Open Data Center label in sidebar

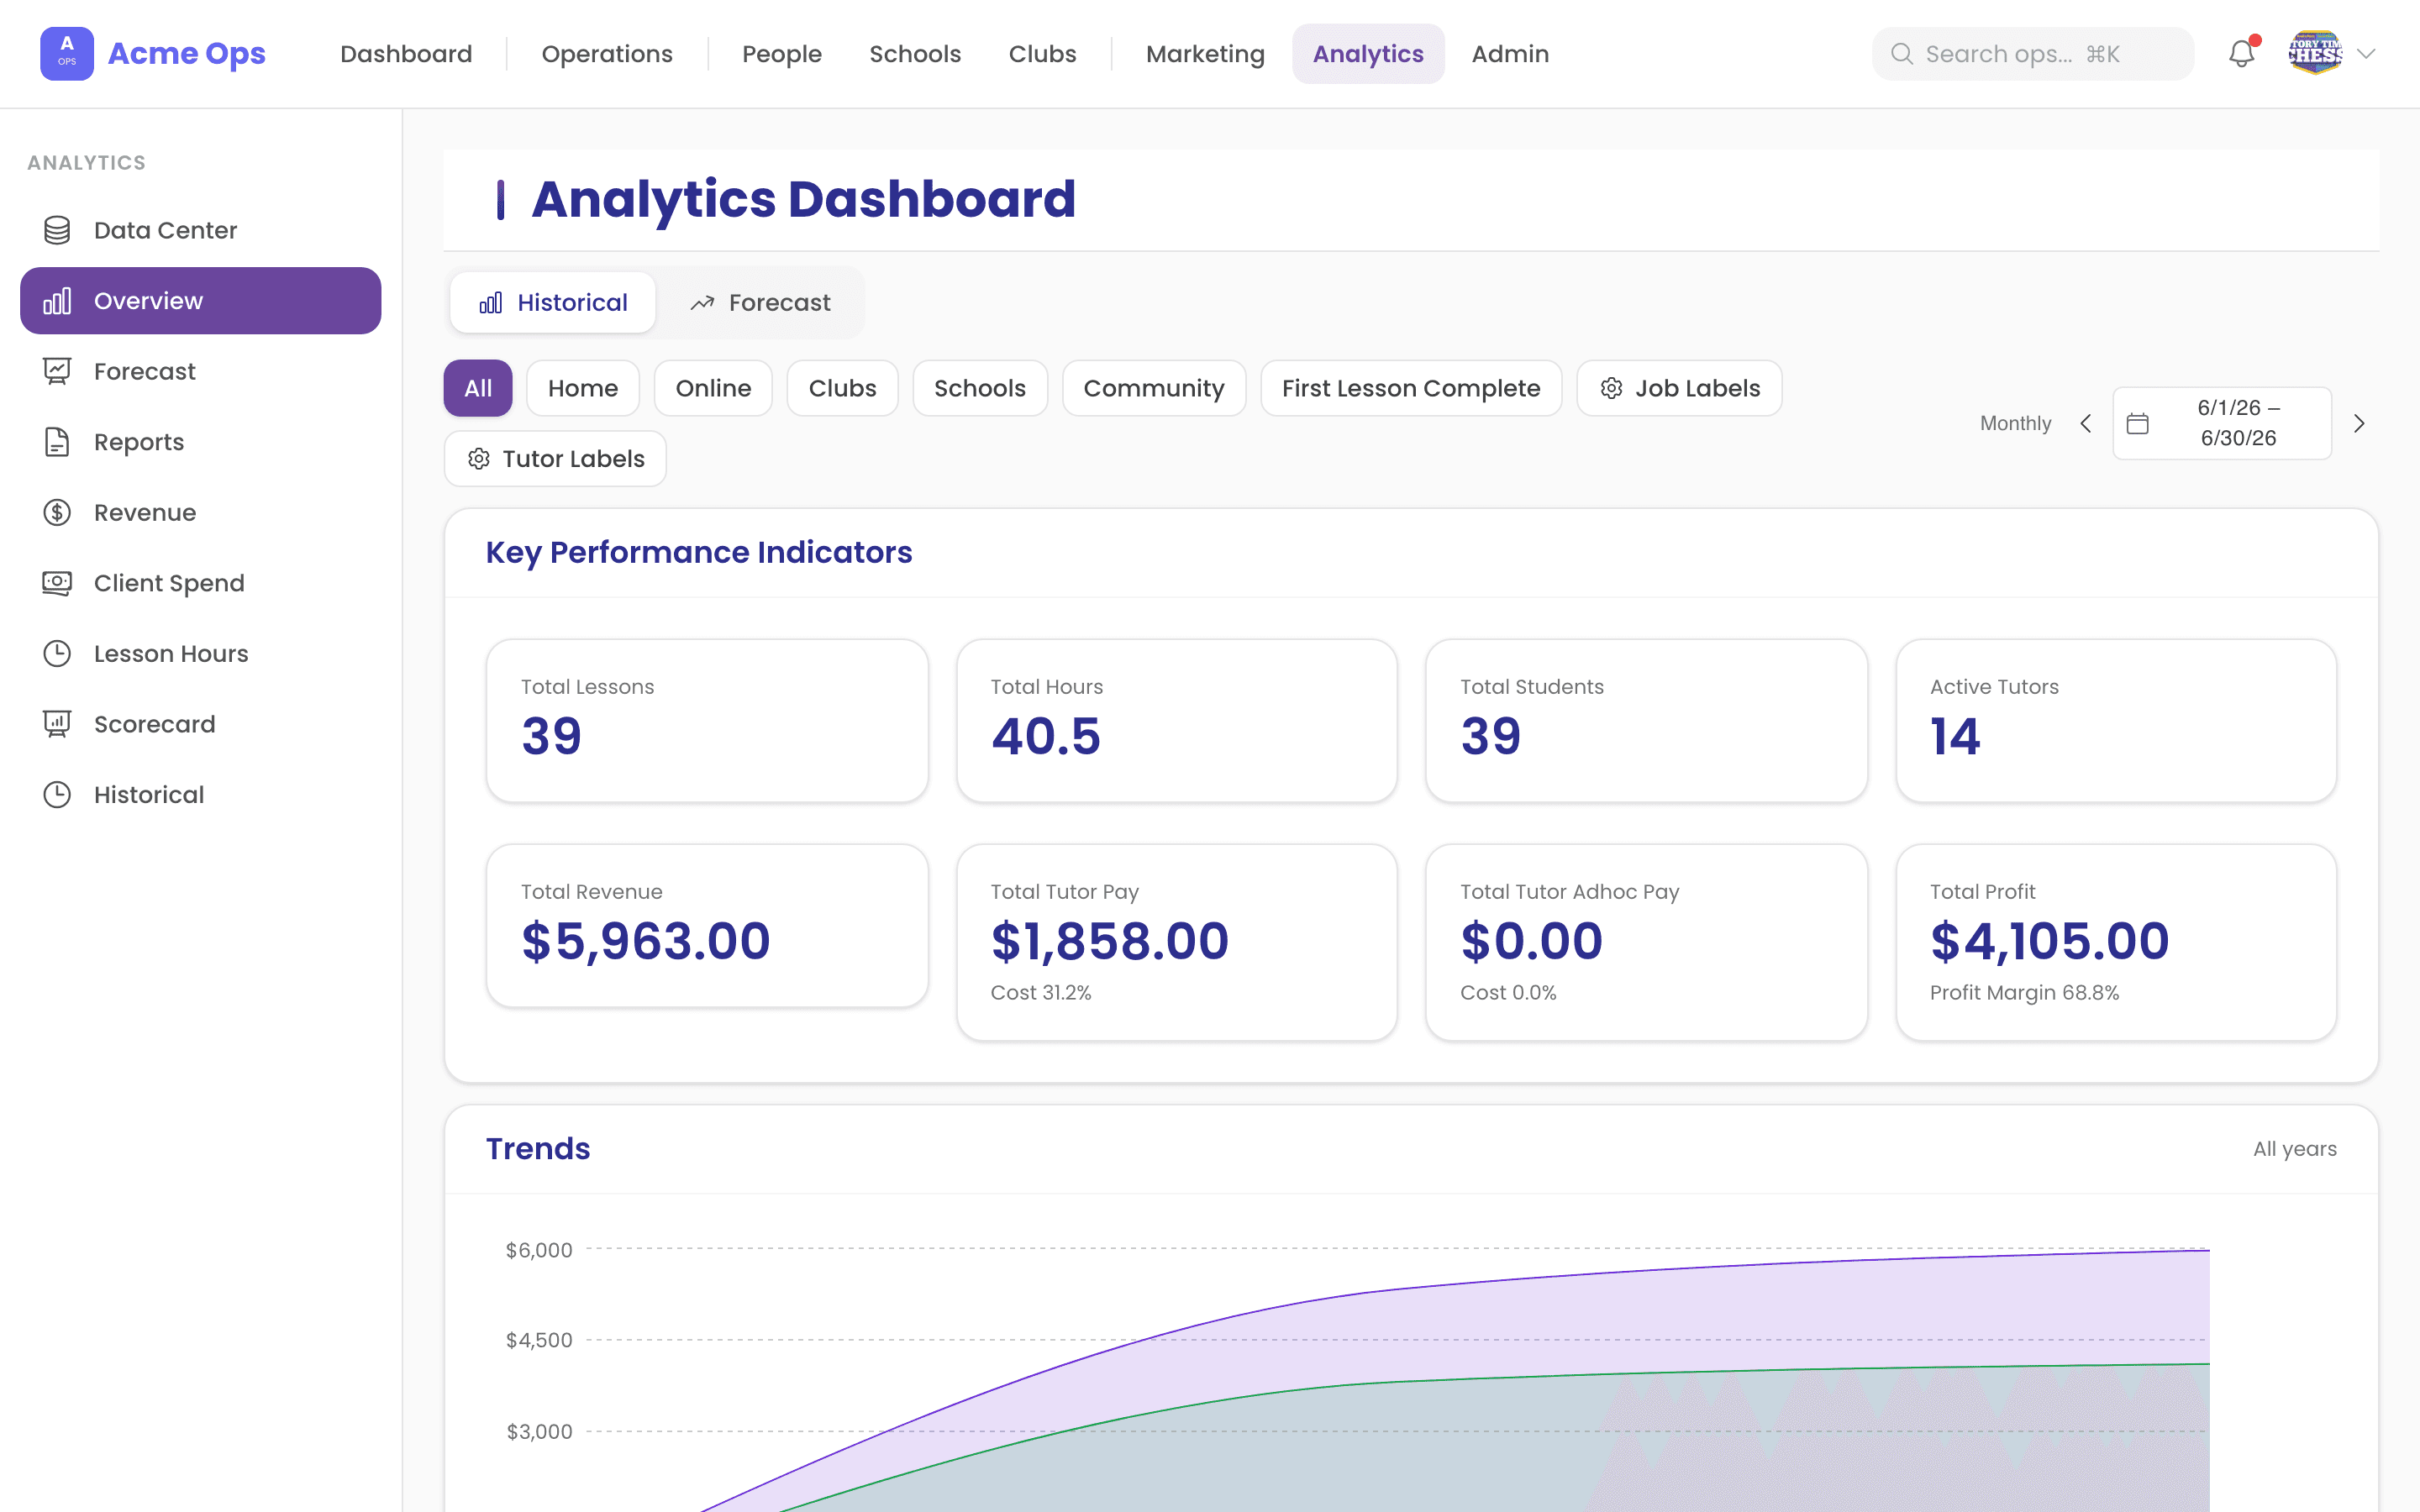point(165,230)
